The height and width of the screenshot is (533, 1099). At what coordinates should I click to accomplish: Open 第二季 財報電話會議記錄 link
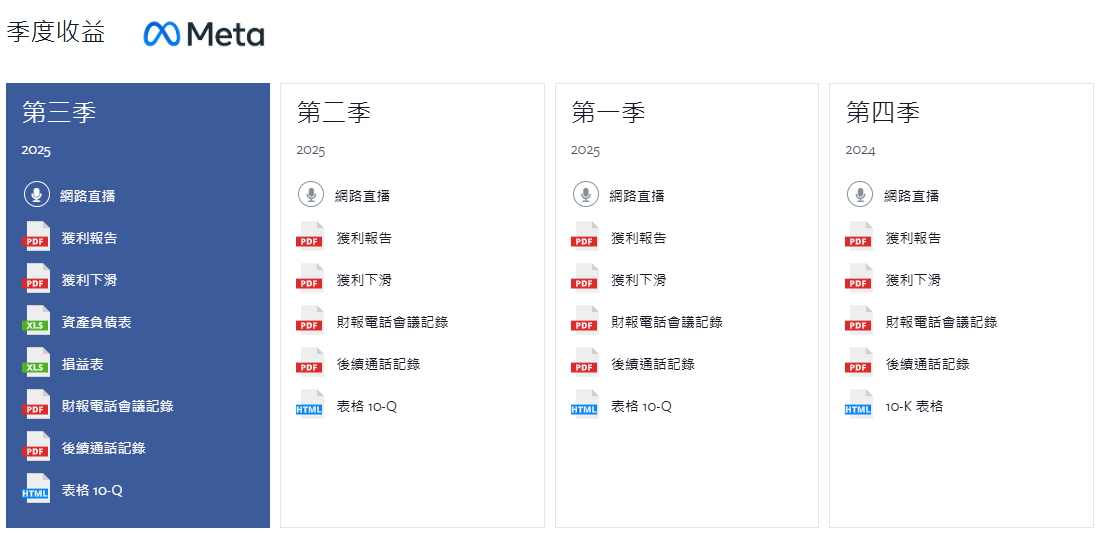392,322
